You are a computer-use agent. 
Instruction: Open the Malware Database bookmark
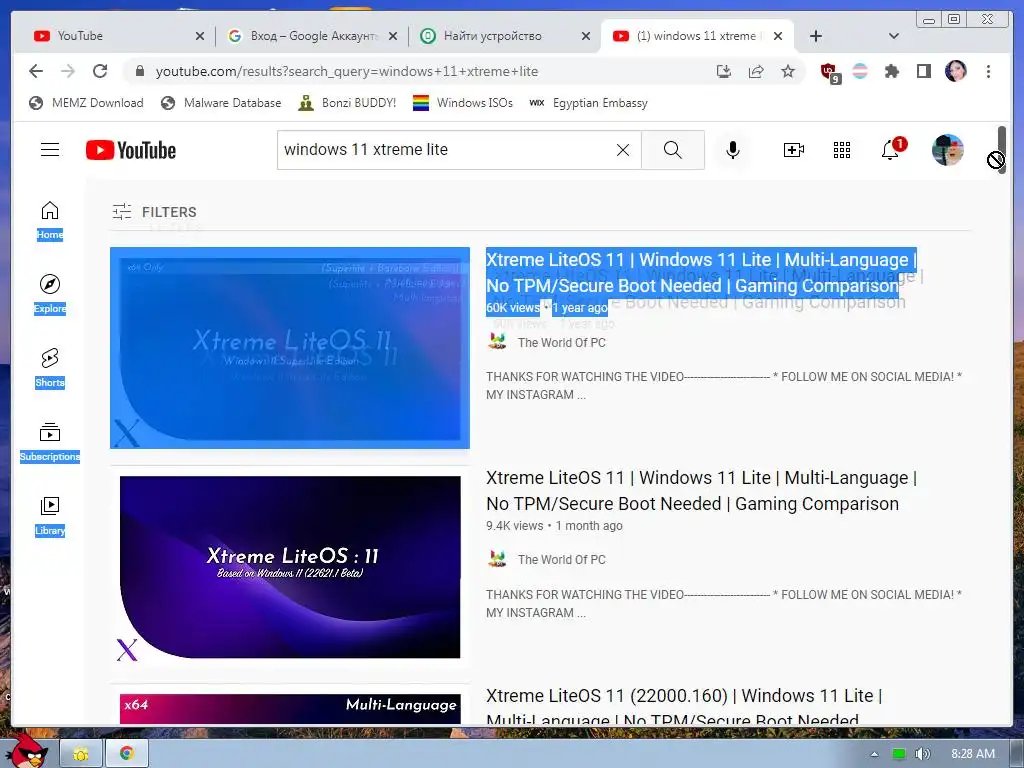[x=221, y=103]
